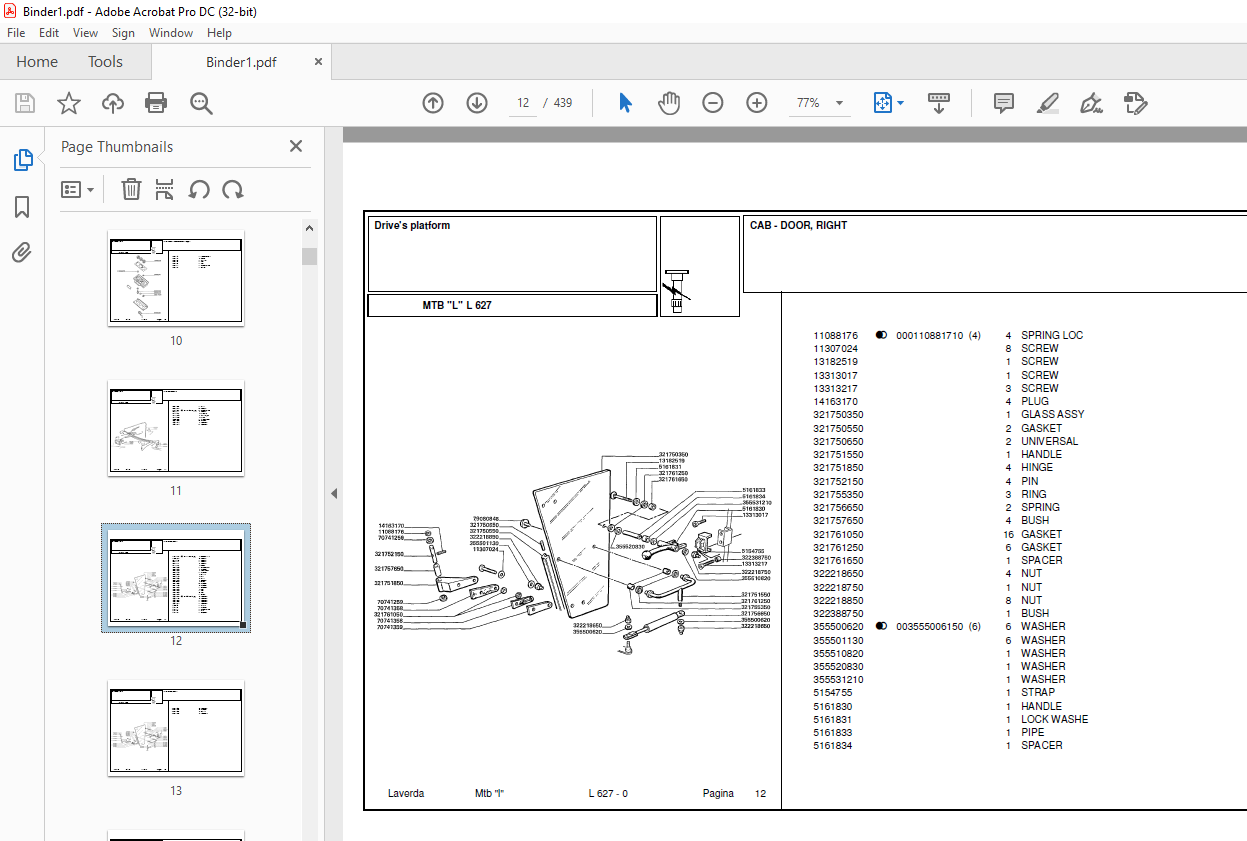The image size is (1247, 841).
Task: Click 'CAB - DOOR, RIGHT' heading text
Action: pos(798,226)
